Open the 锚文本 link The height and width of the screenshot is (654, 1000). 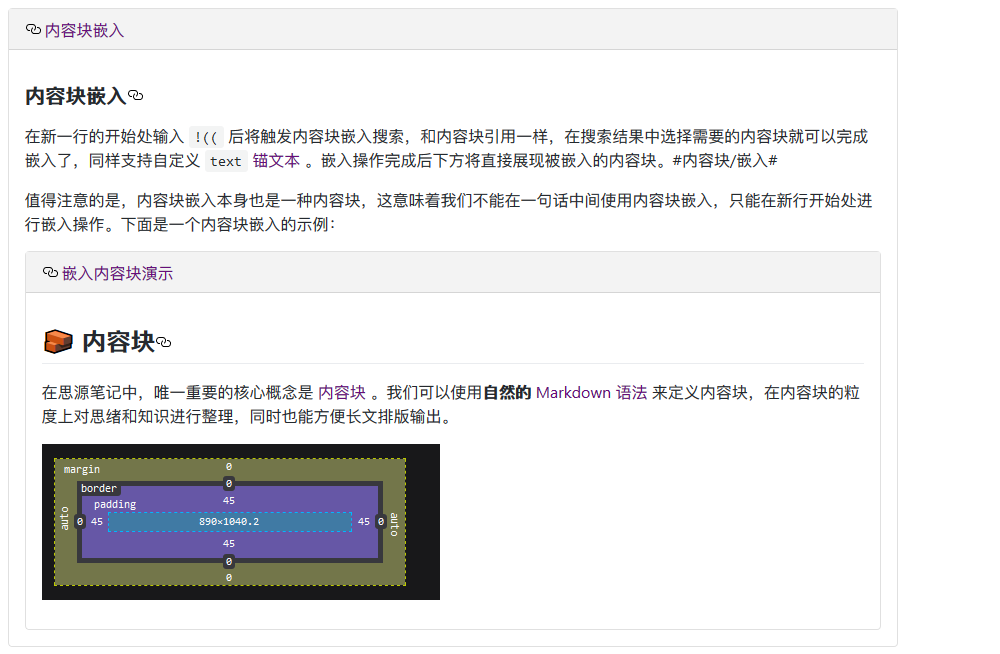(x=276, y=161)
